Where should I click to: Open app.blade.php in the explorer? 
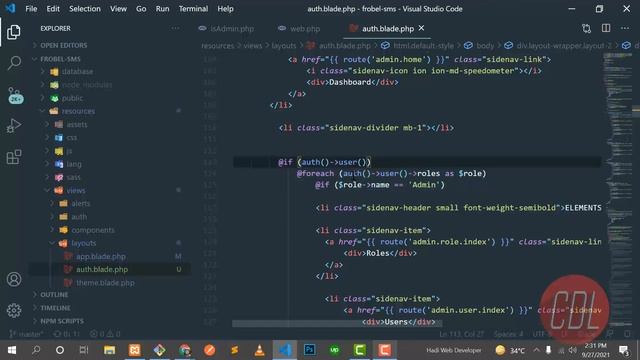tap(100, 256)
